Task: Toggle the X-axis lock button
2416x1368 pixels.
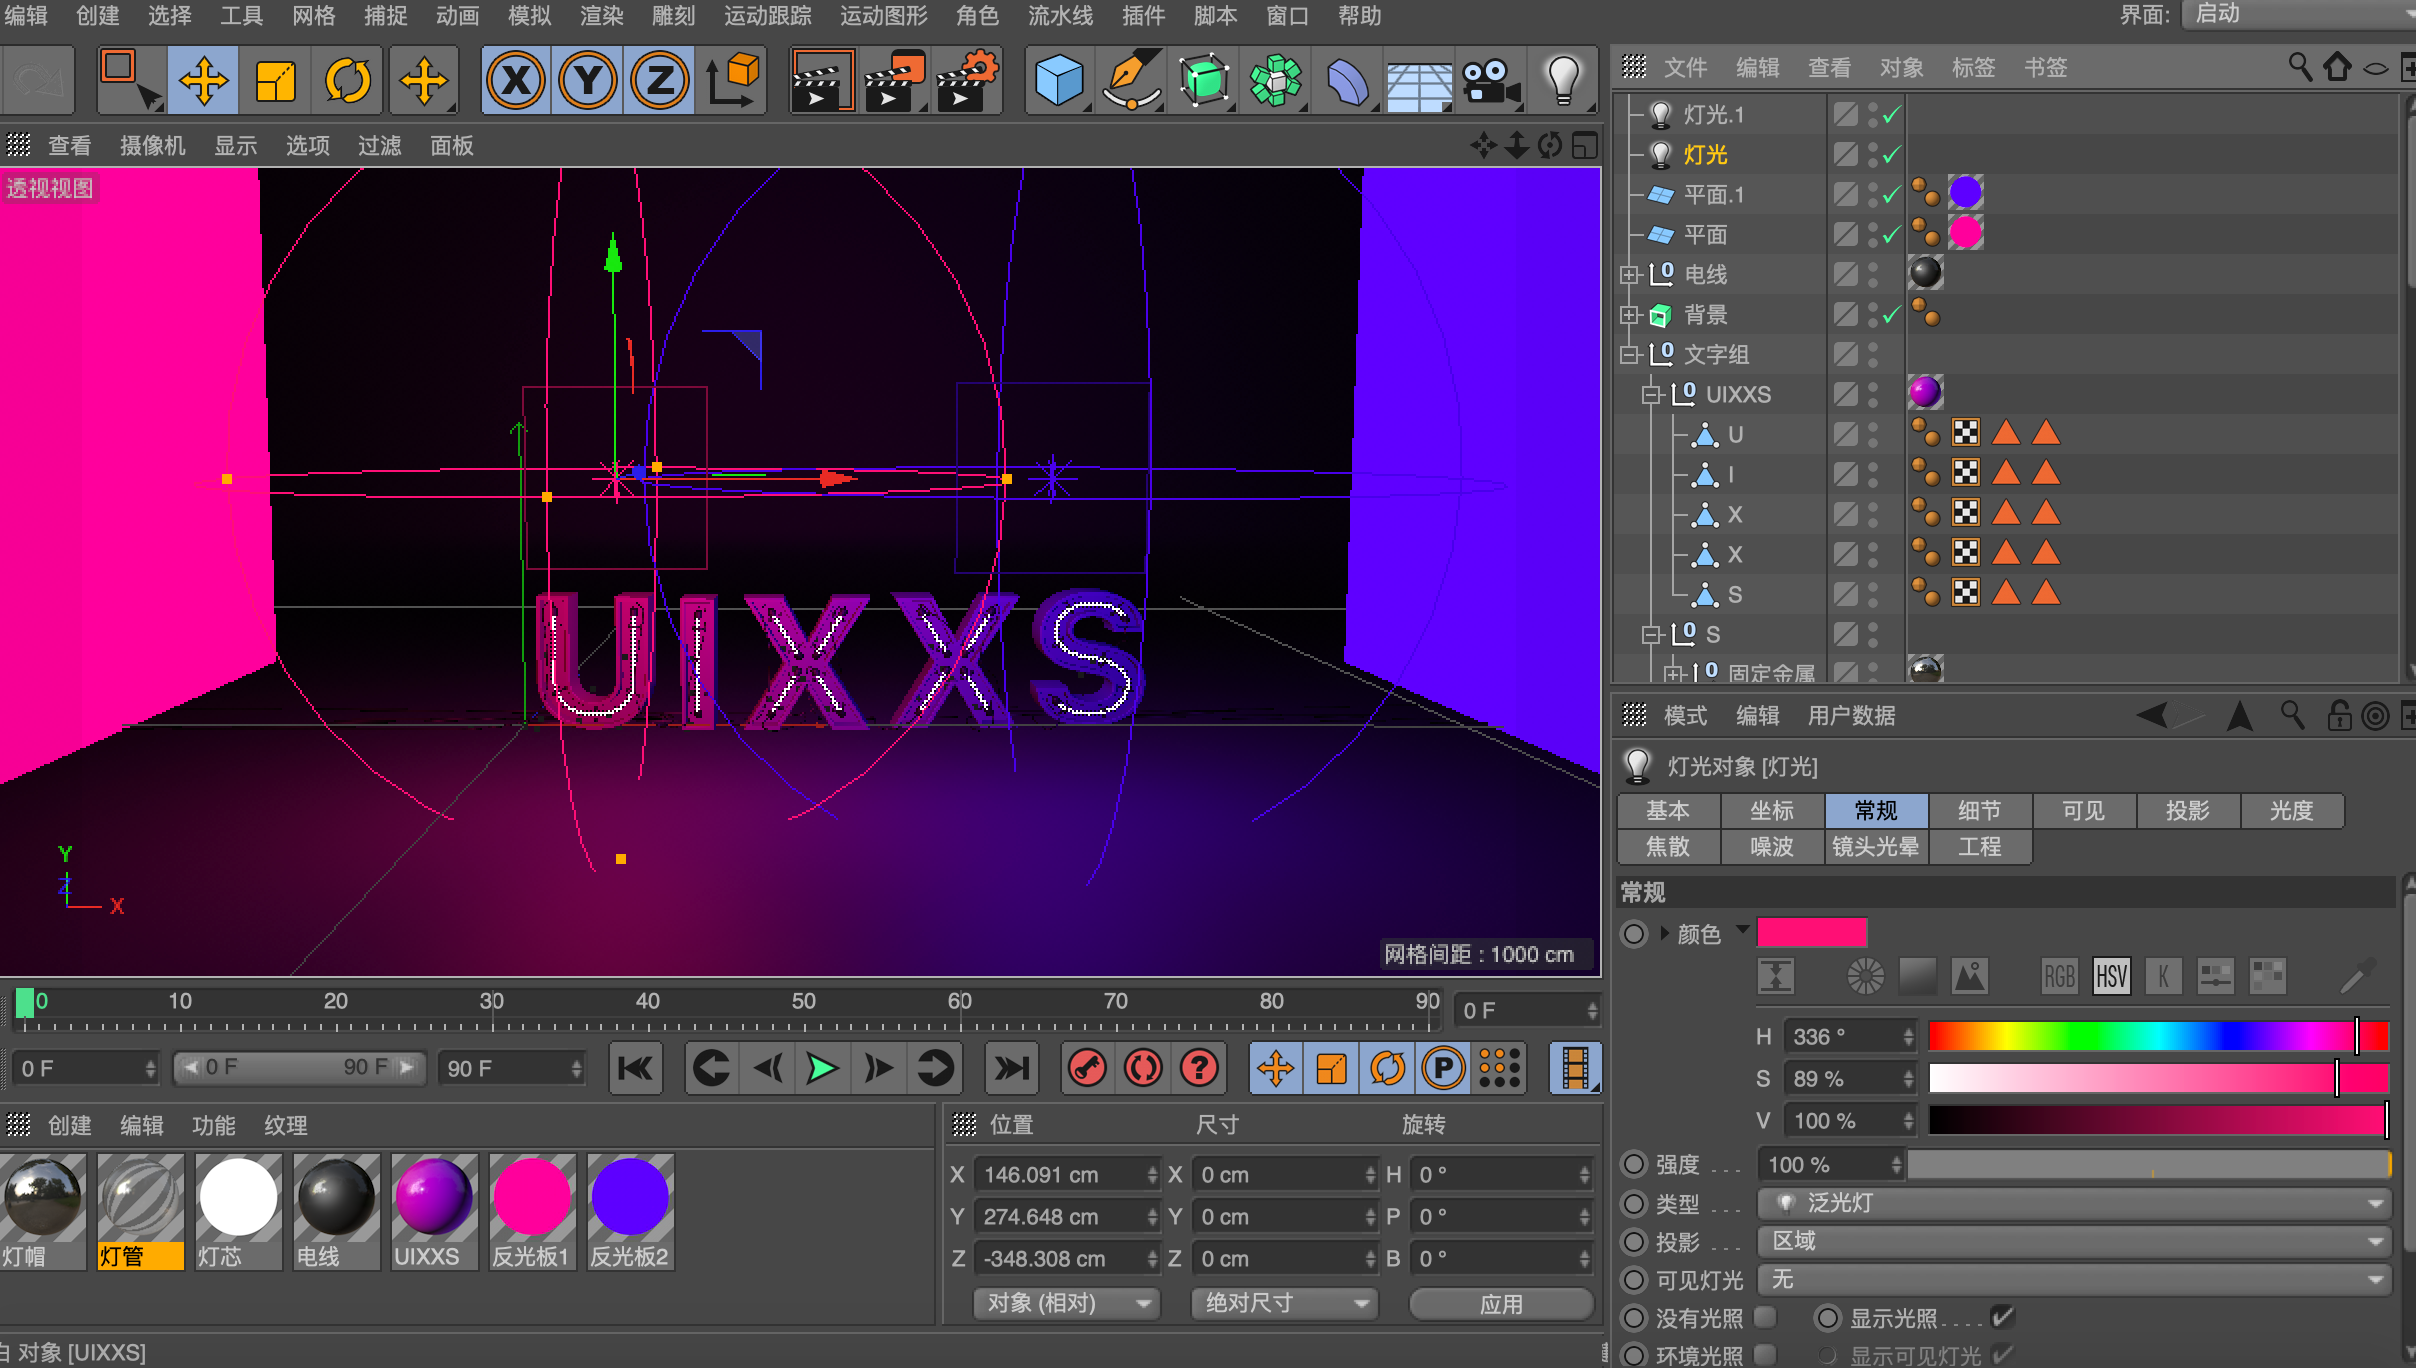Action: tap(516, 81)
